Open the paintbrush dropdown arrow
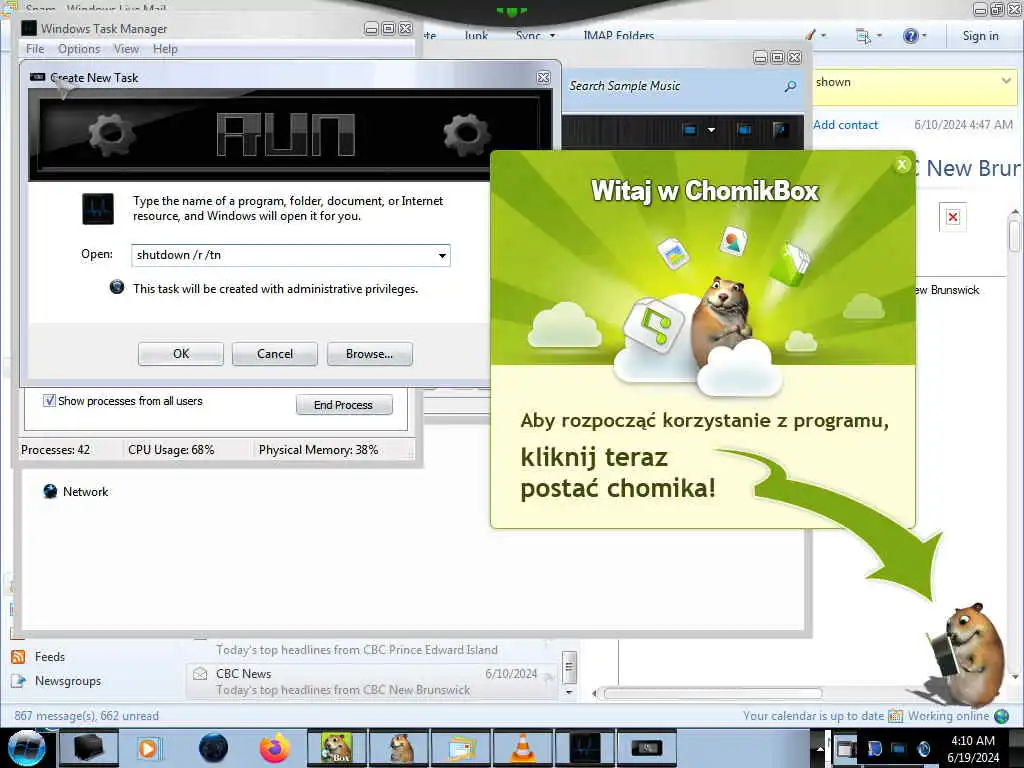1024x768 pixels. pos(824,36)
